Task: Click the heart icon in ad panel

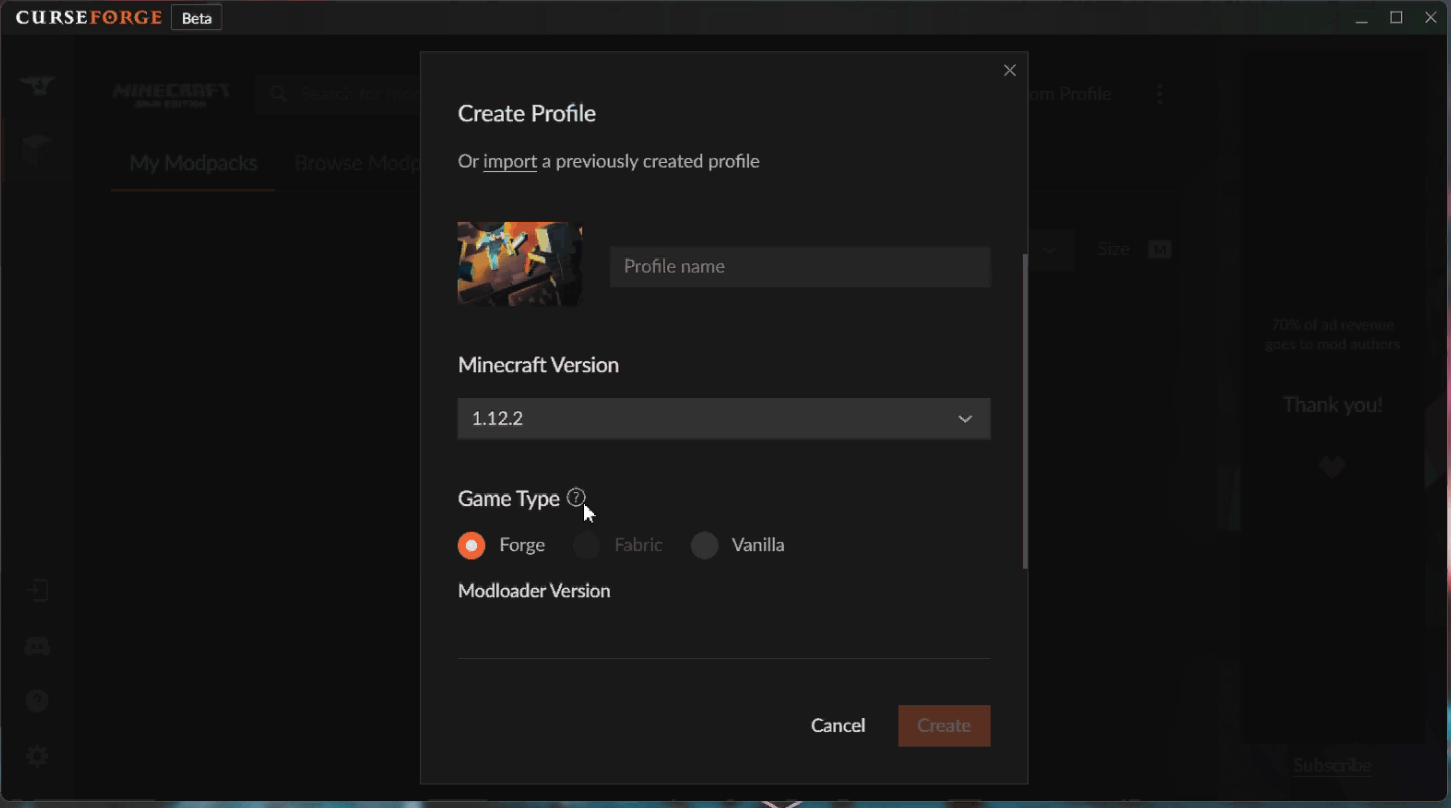Action: click(1332, 467)
